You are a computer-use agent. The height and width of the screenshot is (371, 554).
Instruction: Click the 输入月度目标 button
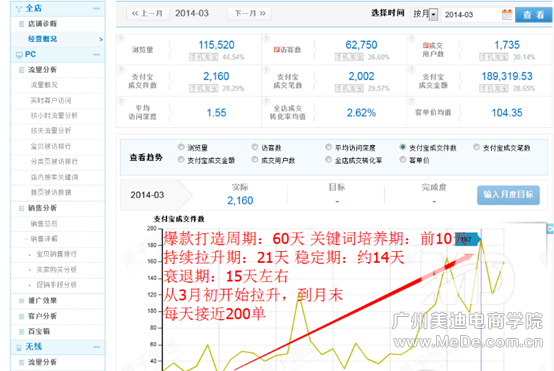(508, 195)
